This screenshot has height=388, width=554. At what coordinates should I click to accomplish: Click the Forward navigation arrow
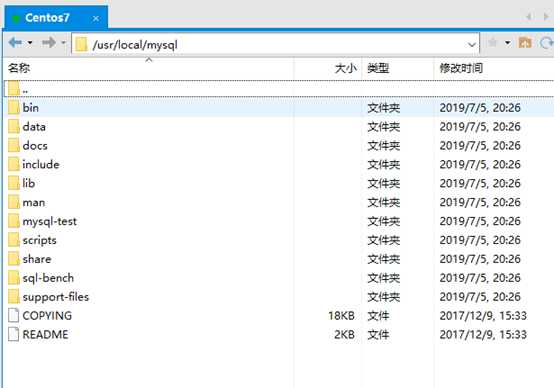(49, 43)
